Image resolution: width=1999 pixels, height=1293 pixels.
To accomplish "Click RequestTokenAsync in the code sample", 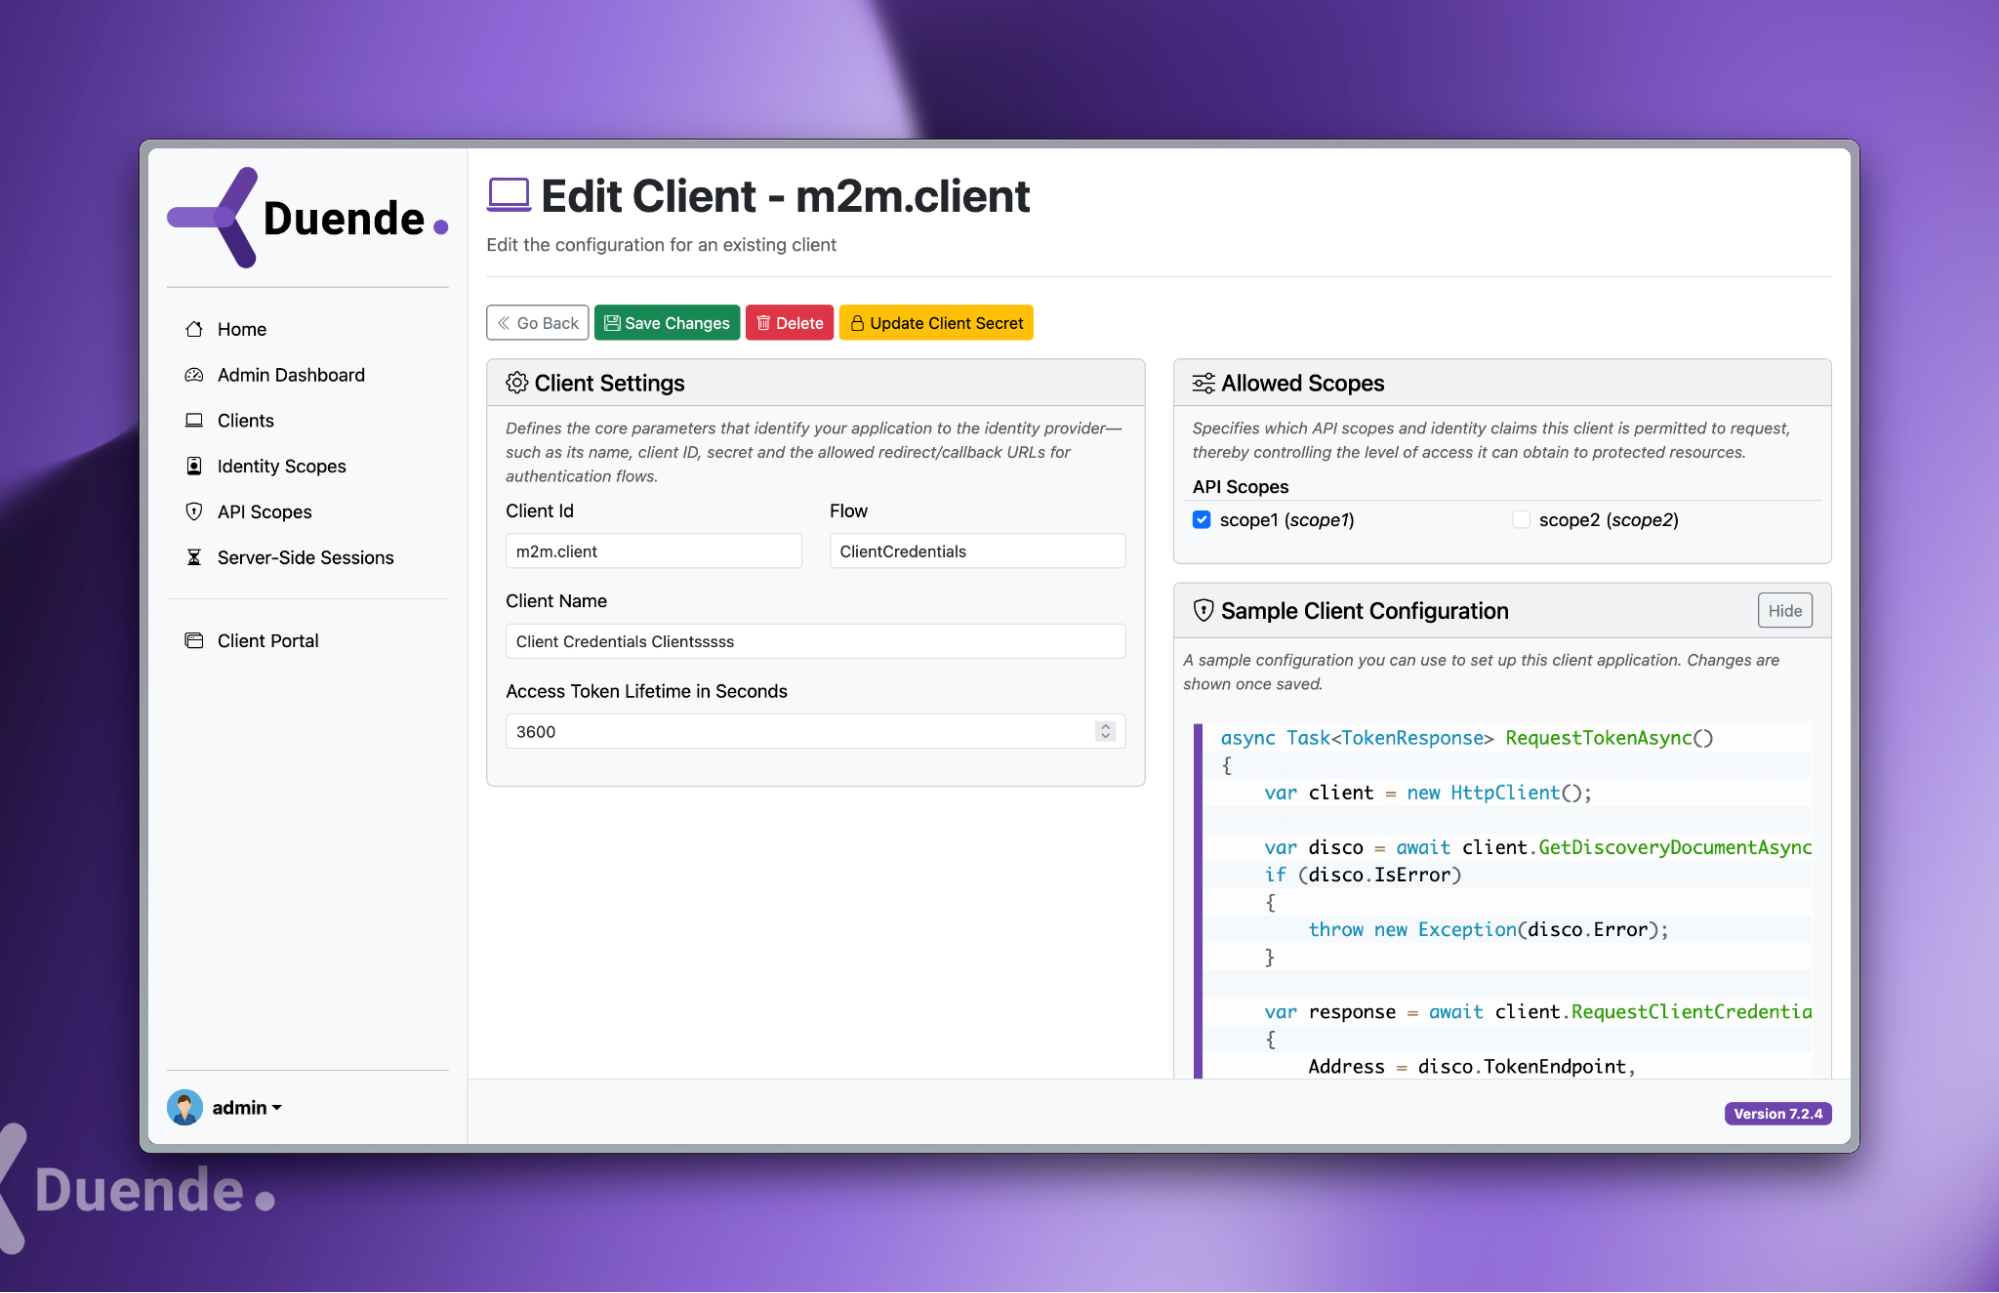I will [x=1598, y=738].
